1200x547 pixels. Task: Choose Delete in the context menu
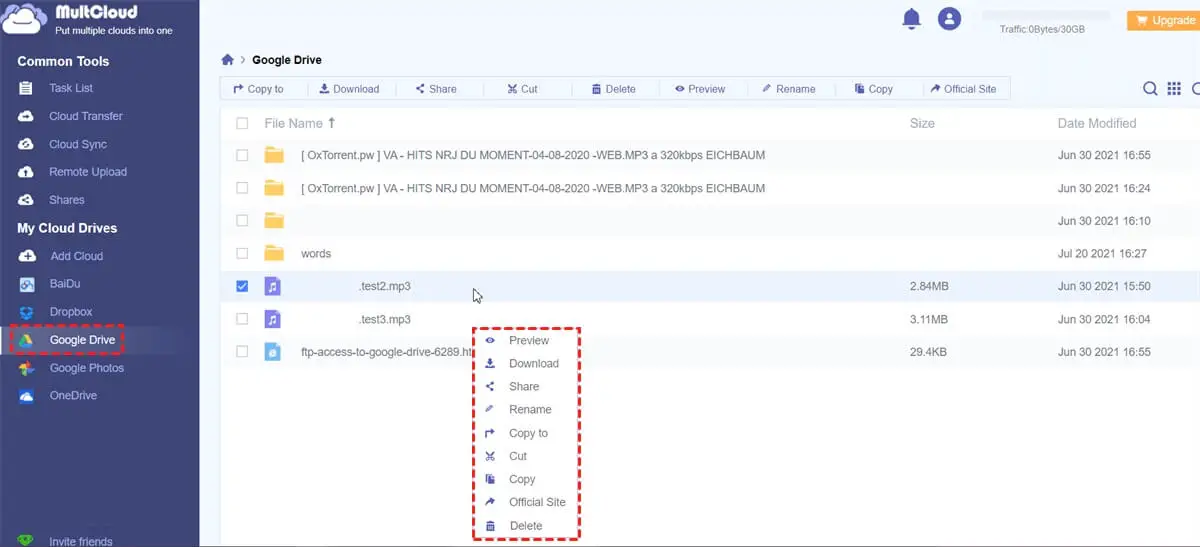(x=526, y=526)
